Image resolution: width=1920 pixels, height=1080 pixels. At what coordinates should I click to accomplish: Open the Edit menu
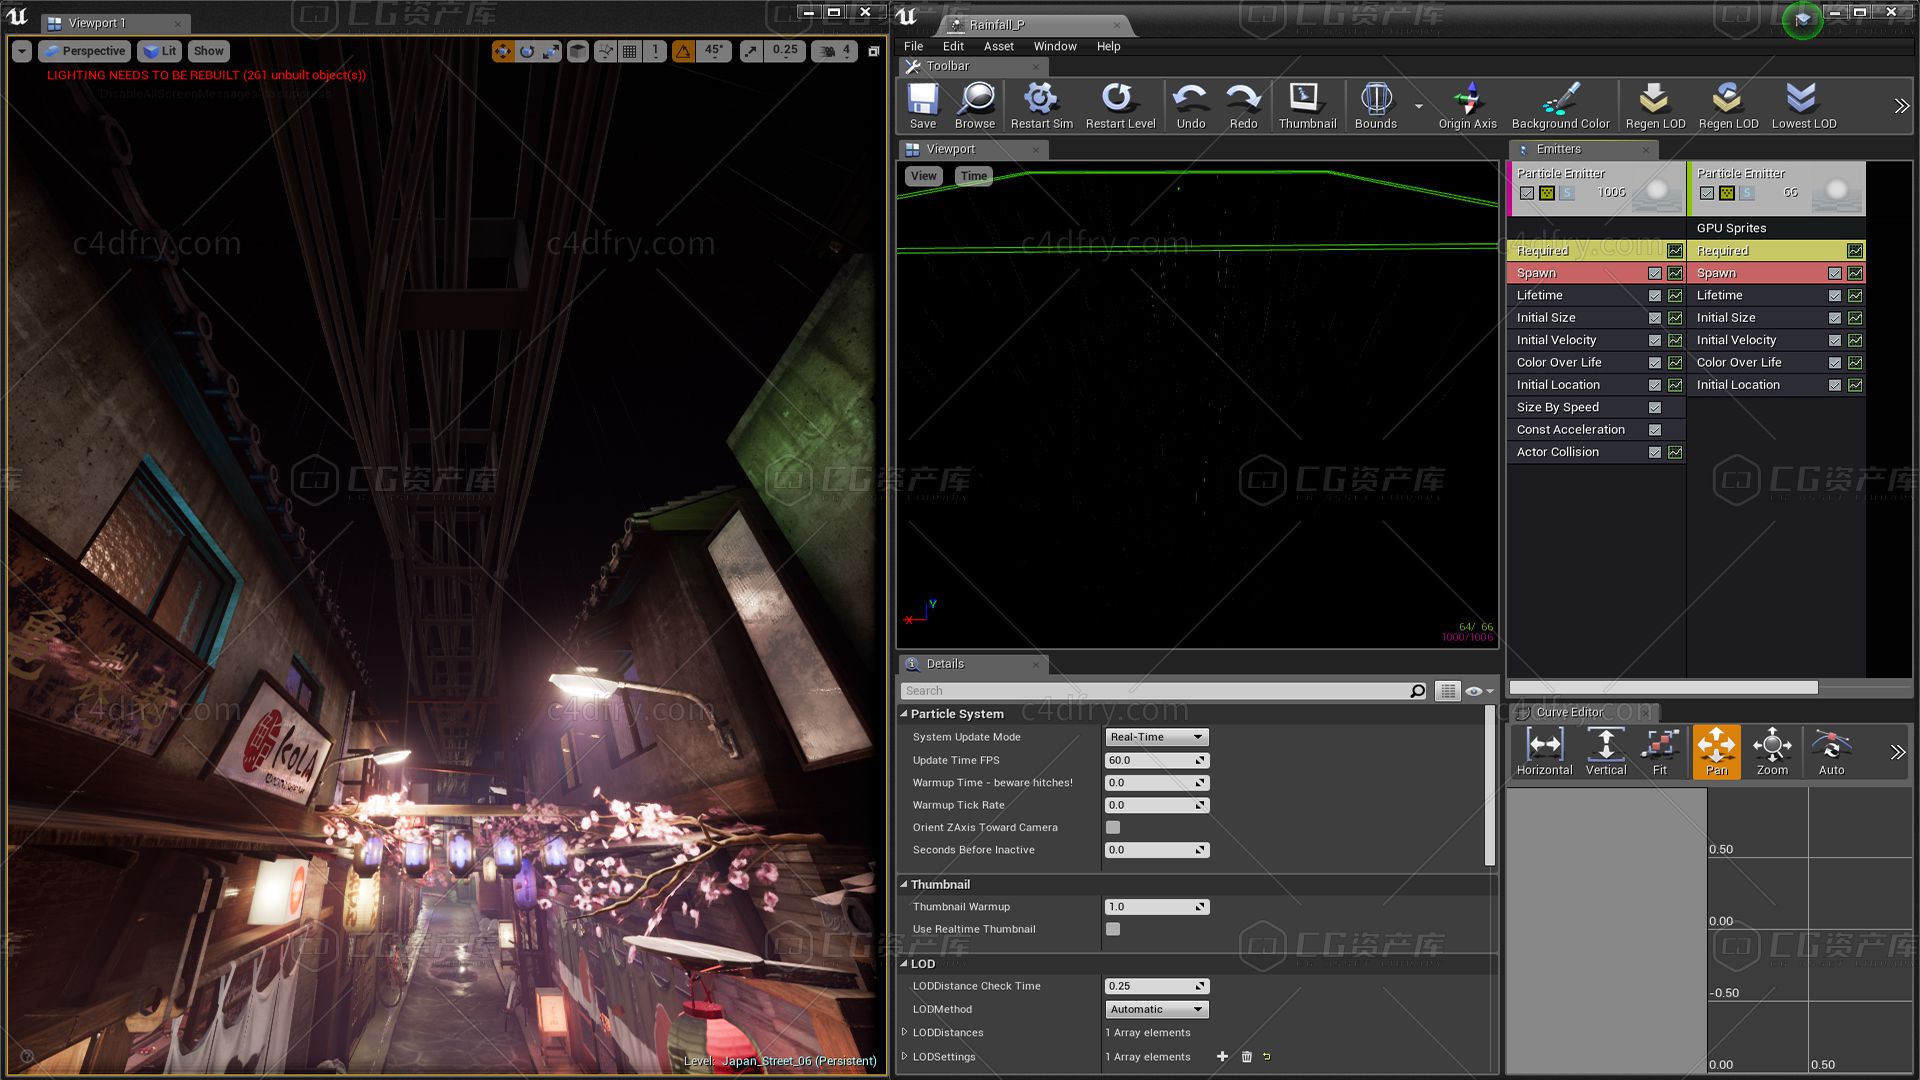(953, 46)
